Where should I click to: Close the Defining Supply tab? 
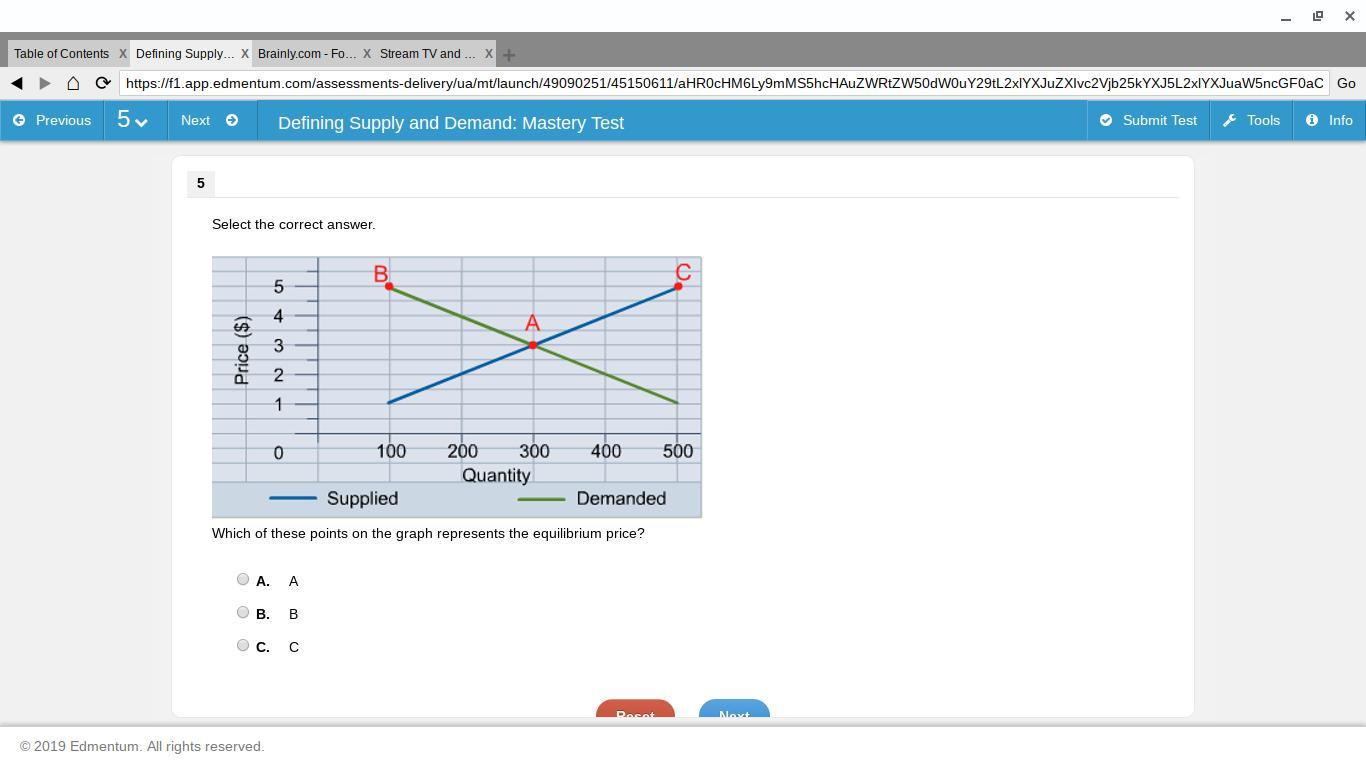click(x=245, y=54)
